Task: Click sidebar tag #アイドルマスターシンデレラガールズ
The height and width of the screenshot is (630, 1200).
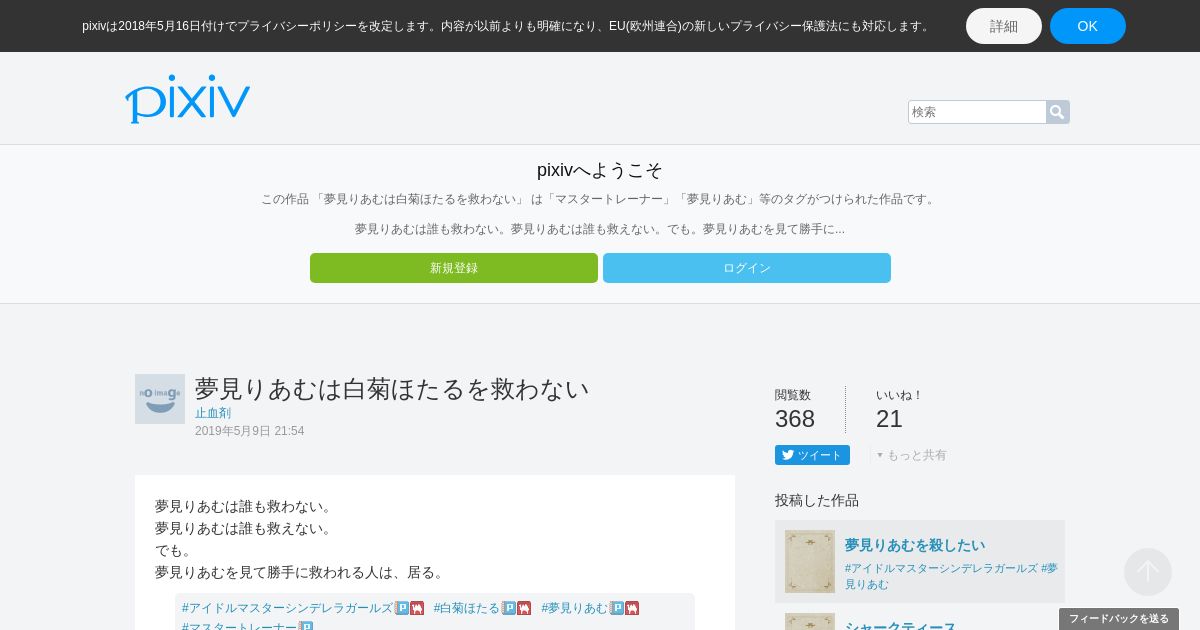Action: click(x=941, y=568)
